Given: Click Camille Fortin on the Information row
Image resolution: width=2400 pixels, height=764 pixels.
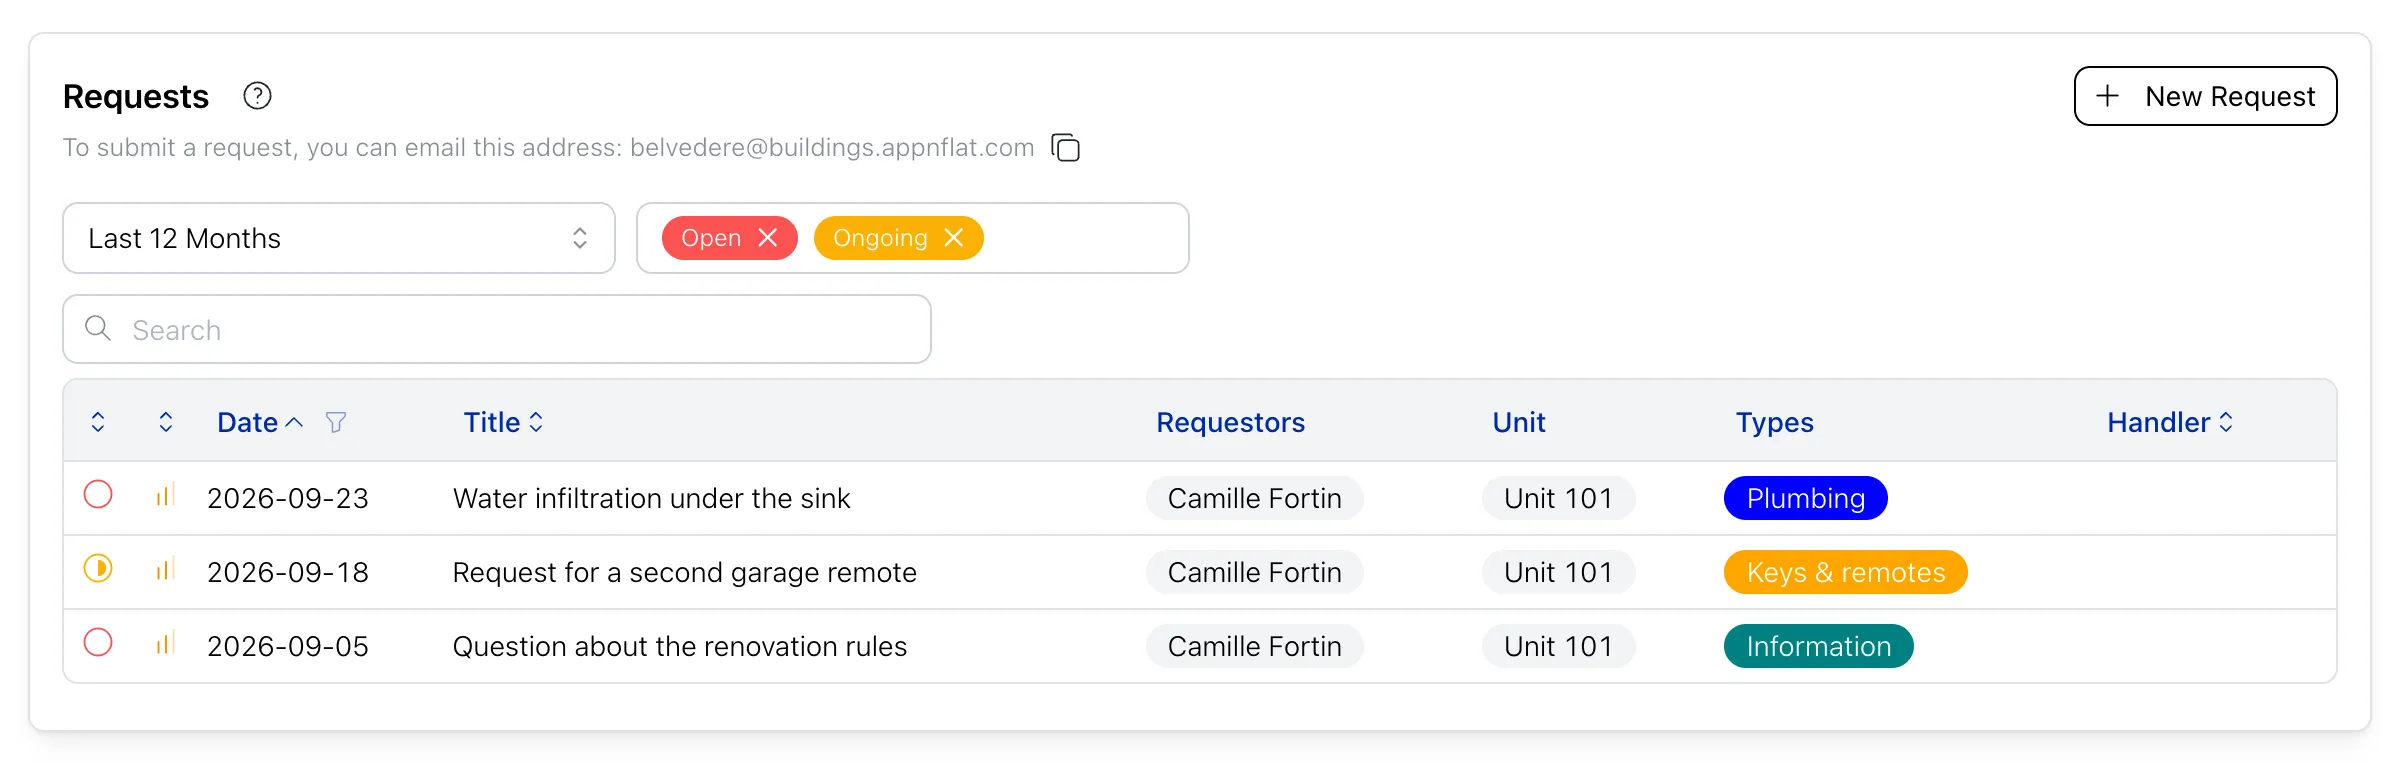Looking at the screenshot, I should [1254, 646].
